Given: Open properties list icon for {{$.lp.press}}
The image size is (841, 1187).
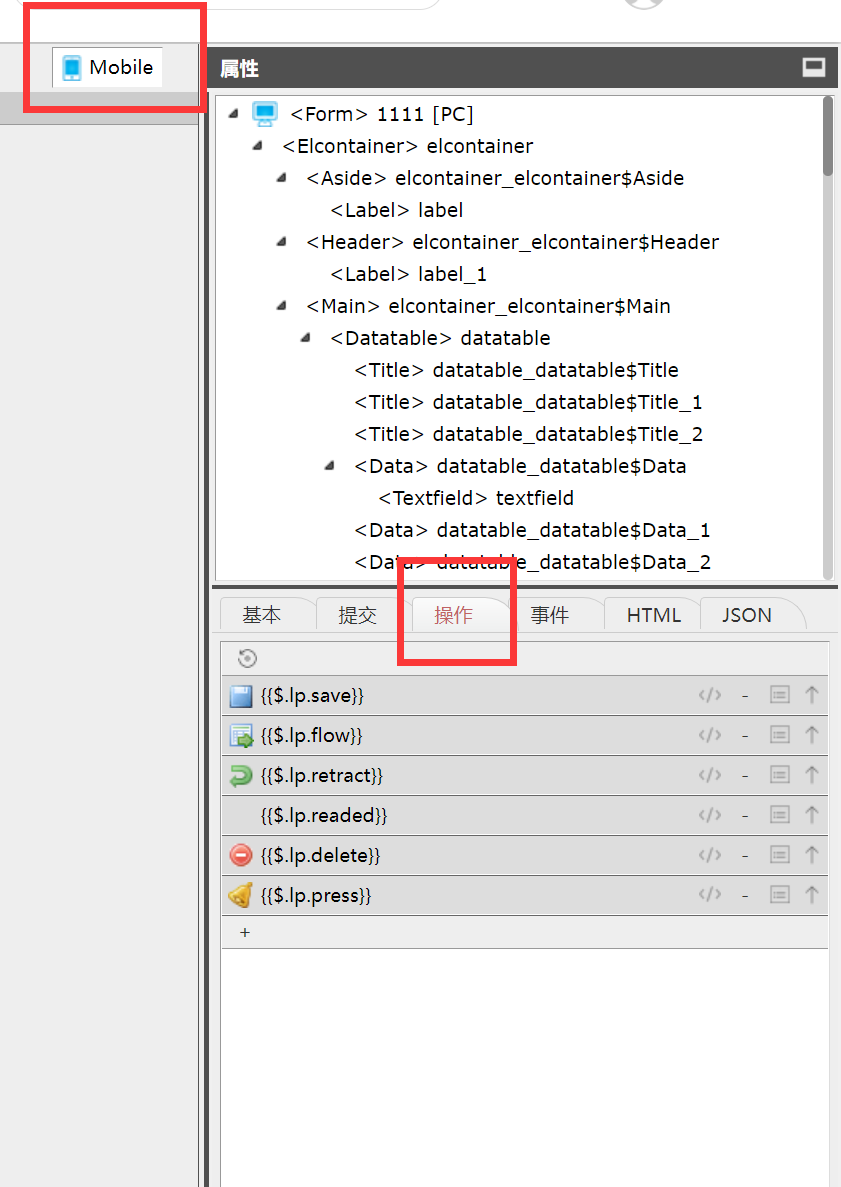Looking at the screenshot, I should [780, 896].
